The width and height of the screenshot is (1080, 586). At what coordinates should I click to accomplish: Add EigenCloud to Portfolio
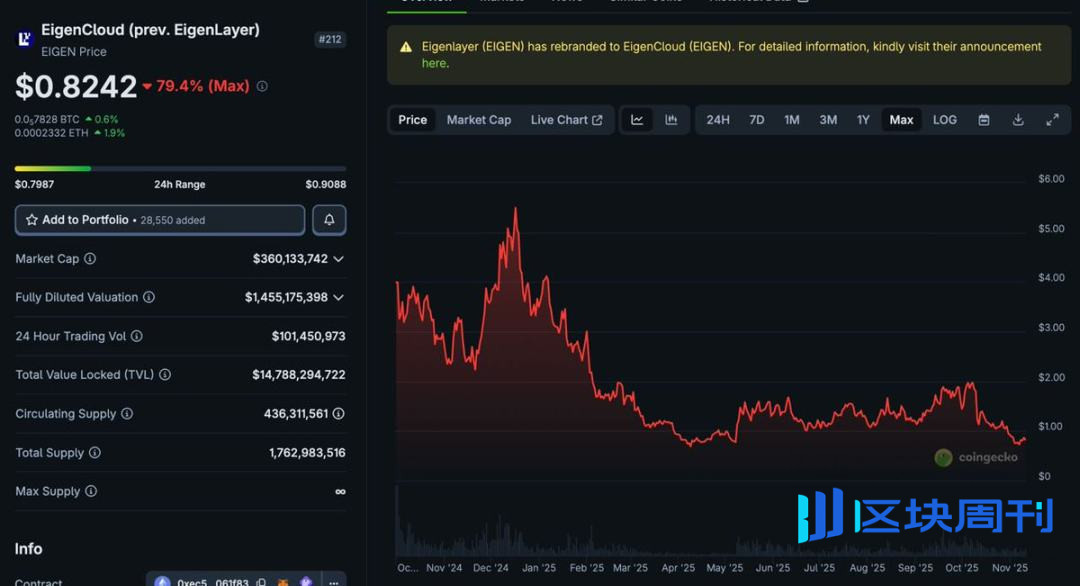pos(160,220)
